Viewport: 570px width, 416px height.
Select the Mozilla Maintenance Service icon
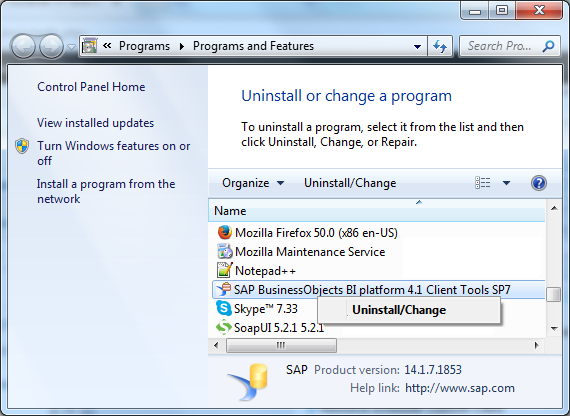pyautogui.click(x=225, y=252)
